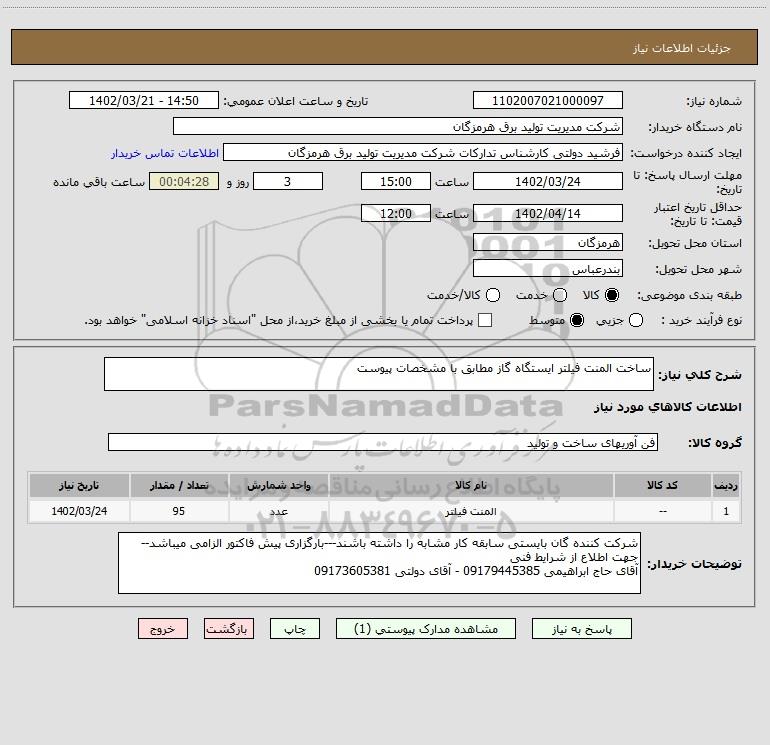Click the شرح کلی نیاز label
Screen dimensions: 770x745
(700, 375)
